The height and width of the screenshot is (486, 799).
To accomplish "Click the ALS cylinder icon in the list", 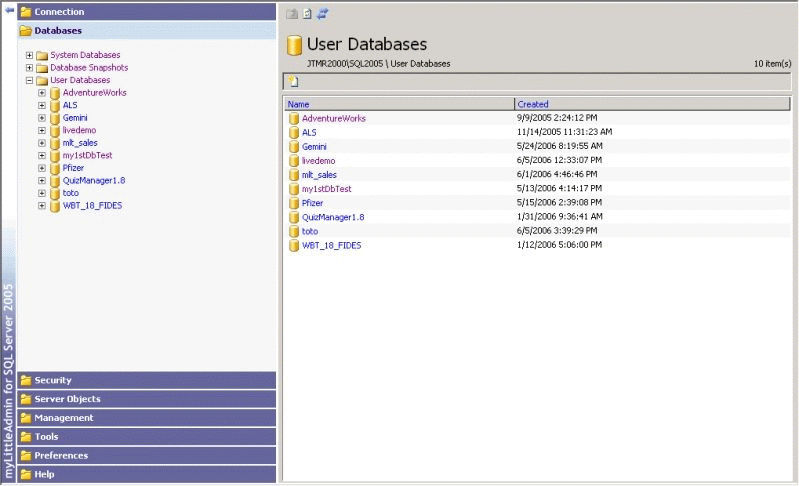I will click(294, 132).
